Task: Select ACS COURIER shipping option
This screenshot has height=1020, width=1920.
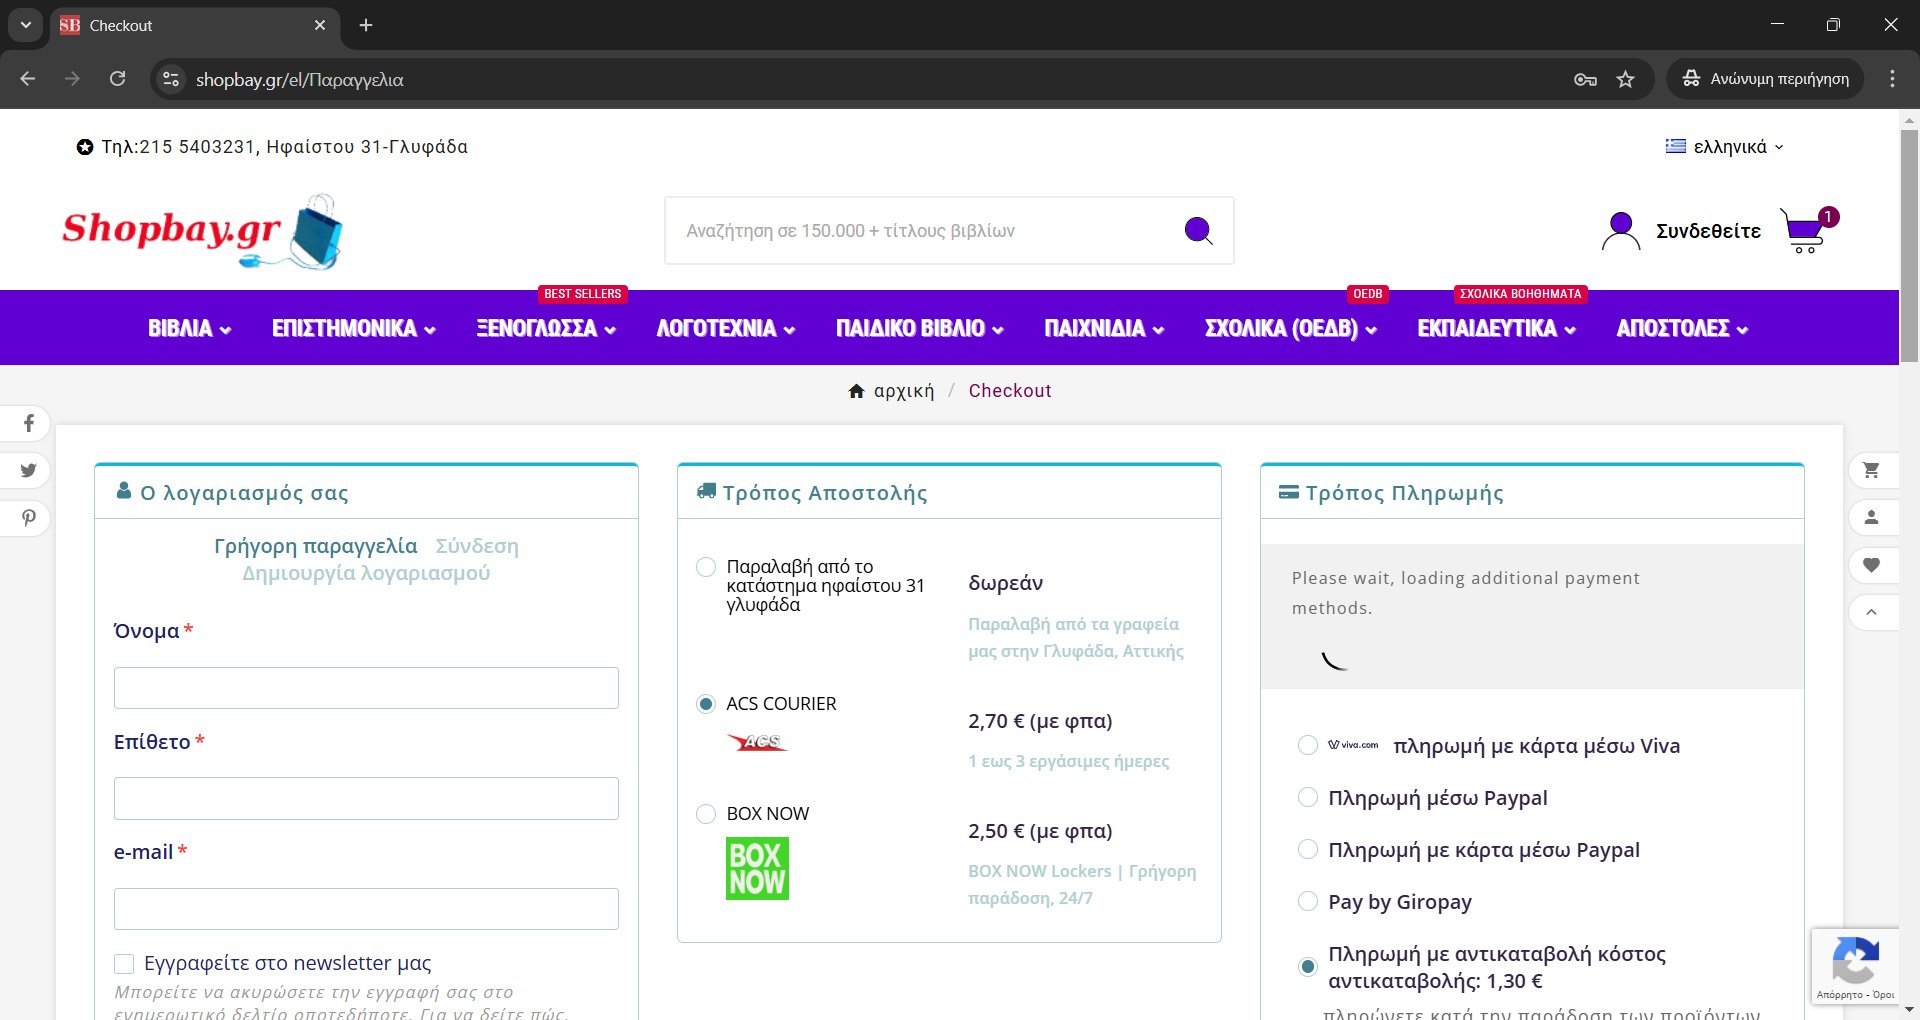Action: click(706, 704)
